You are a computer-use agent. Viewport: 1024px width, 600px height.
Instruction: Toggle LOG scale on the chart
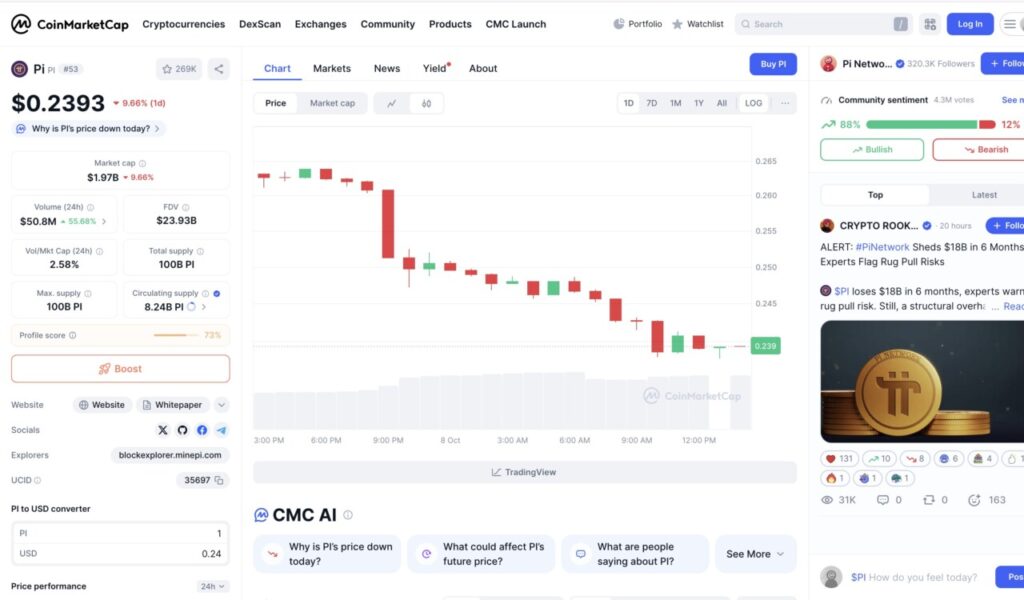[x=753, y=103]
